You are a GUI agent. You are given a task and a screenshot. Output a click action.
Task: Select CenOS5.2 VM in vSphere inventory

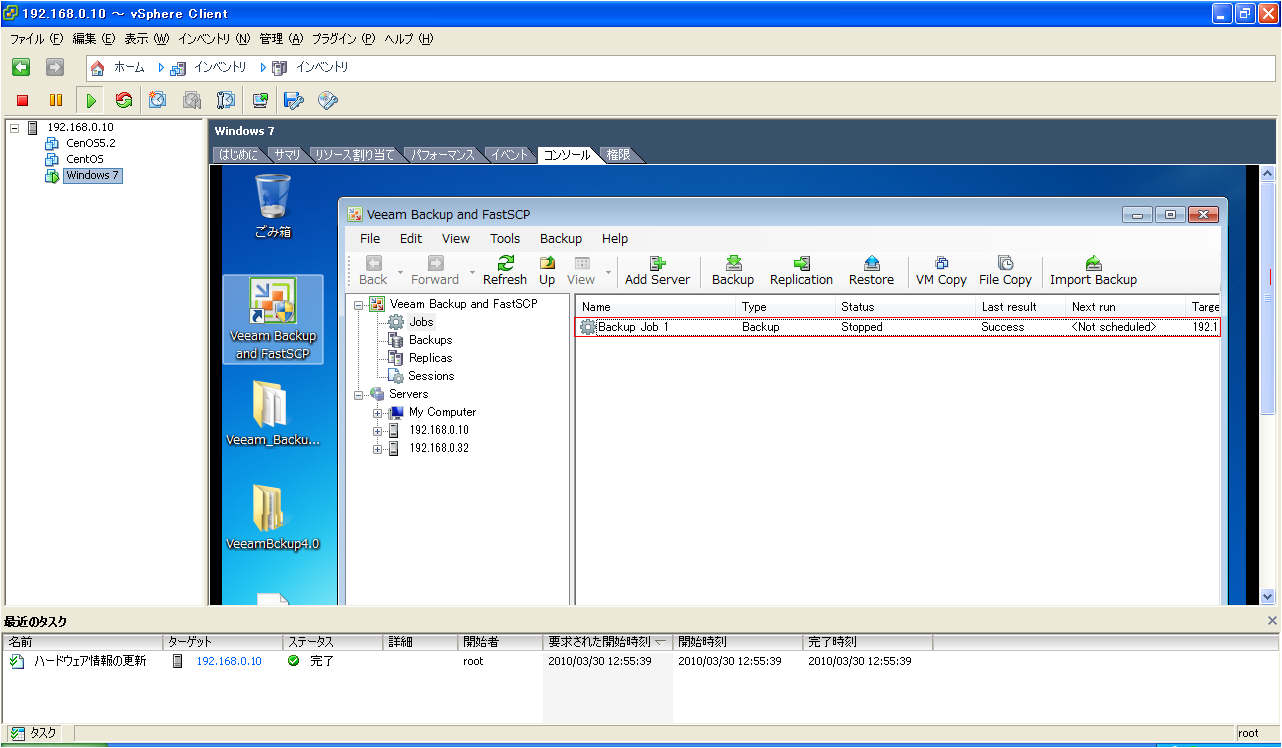tap(90, 143)
